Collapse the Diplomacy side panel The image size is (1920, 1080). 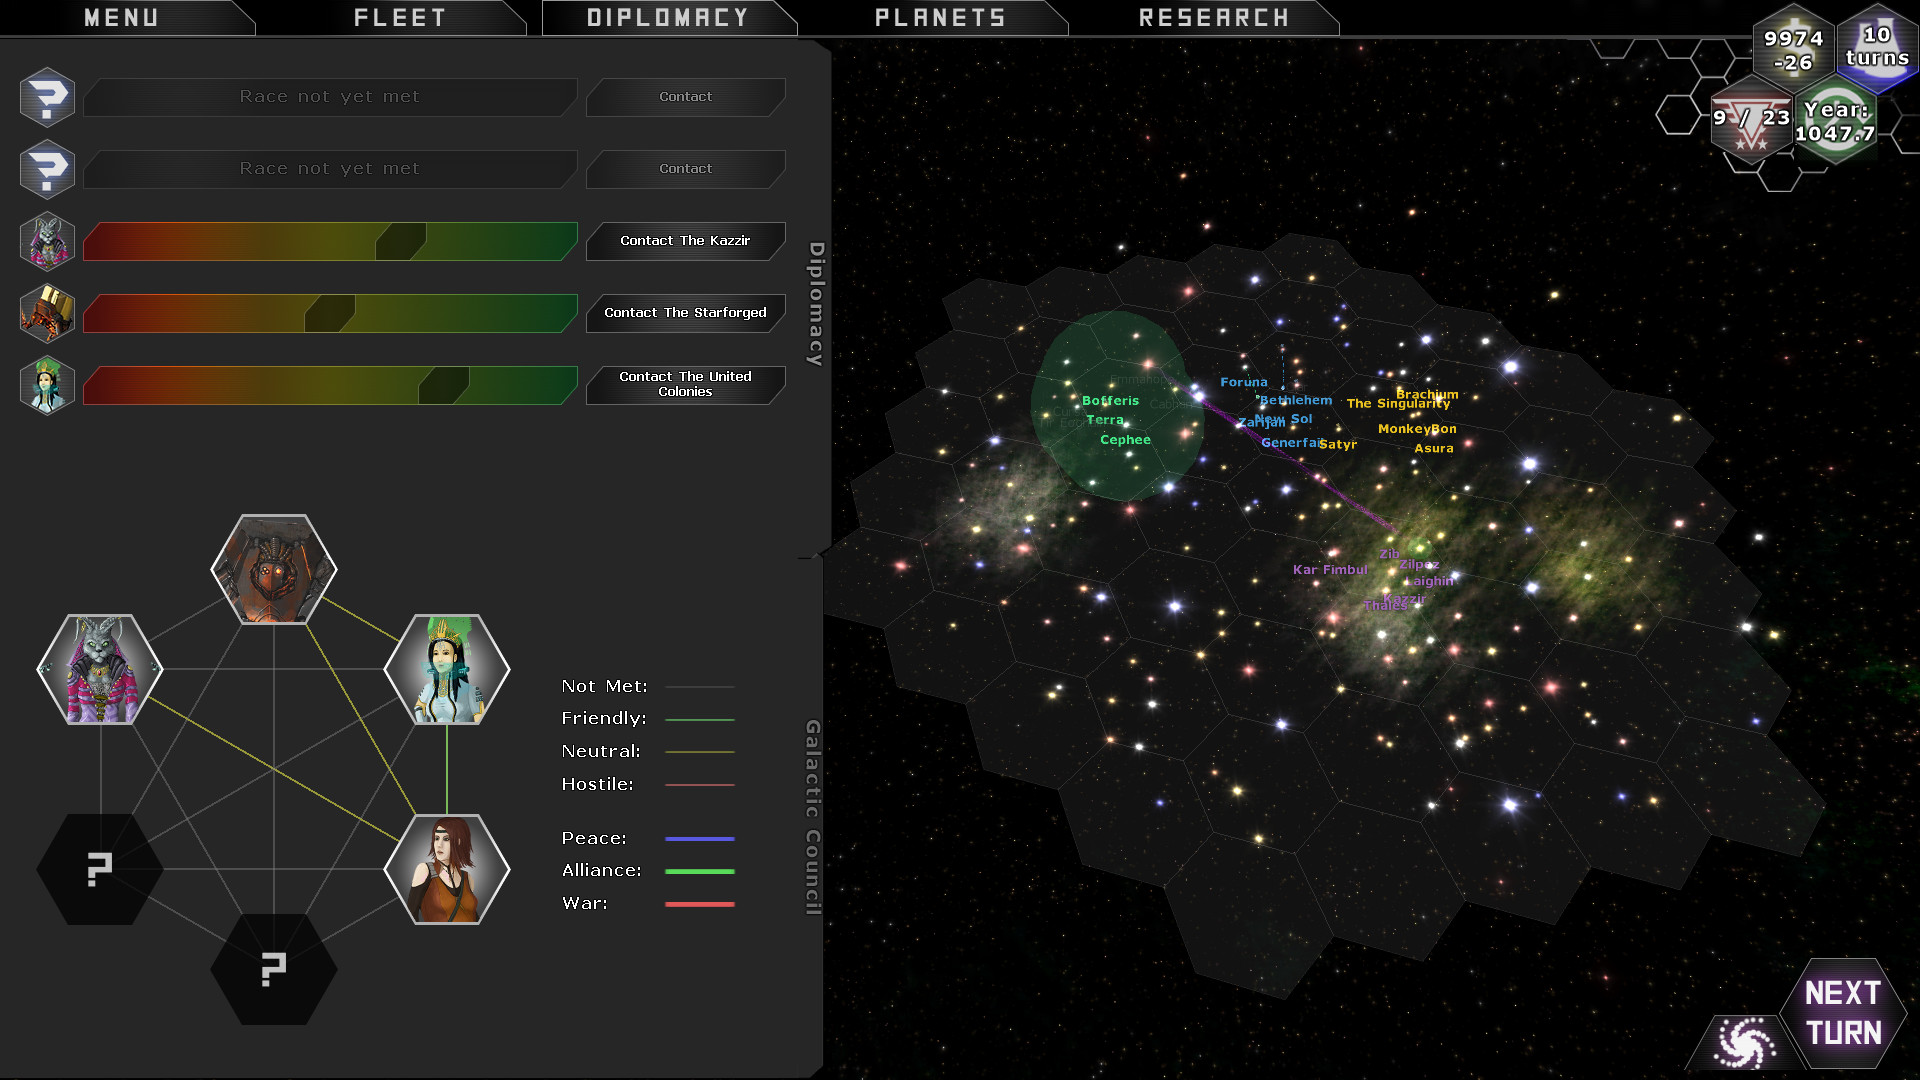(x=812, y=300)
